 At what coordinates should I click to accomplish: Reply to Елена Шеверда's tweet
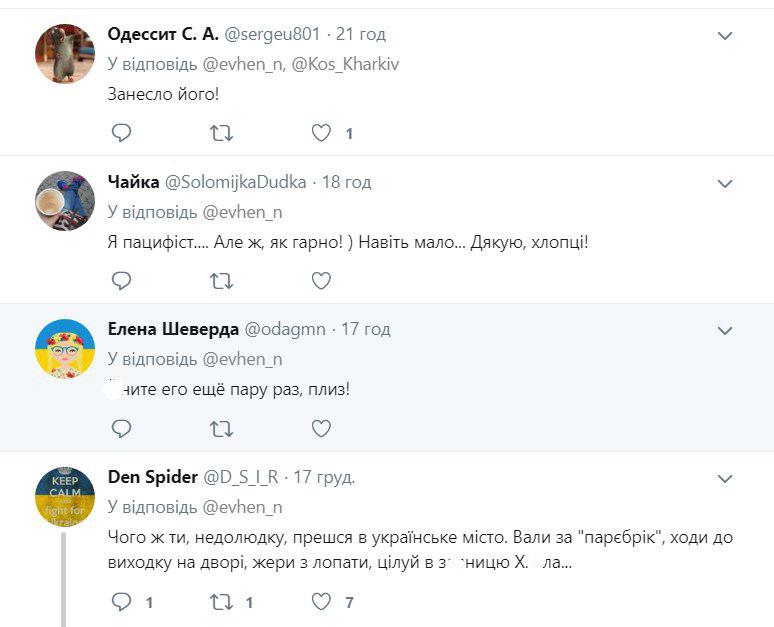(x=121, y=429)
